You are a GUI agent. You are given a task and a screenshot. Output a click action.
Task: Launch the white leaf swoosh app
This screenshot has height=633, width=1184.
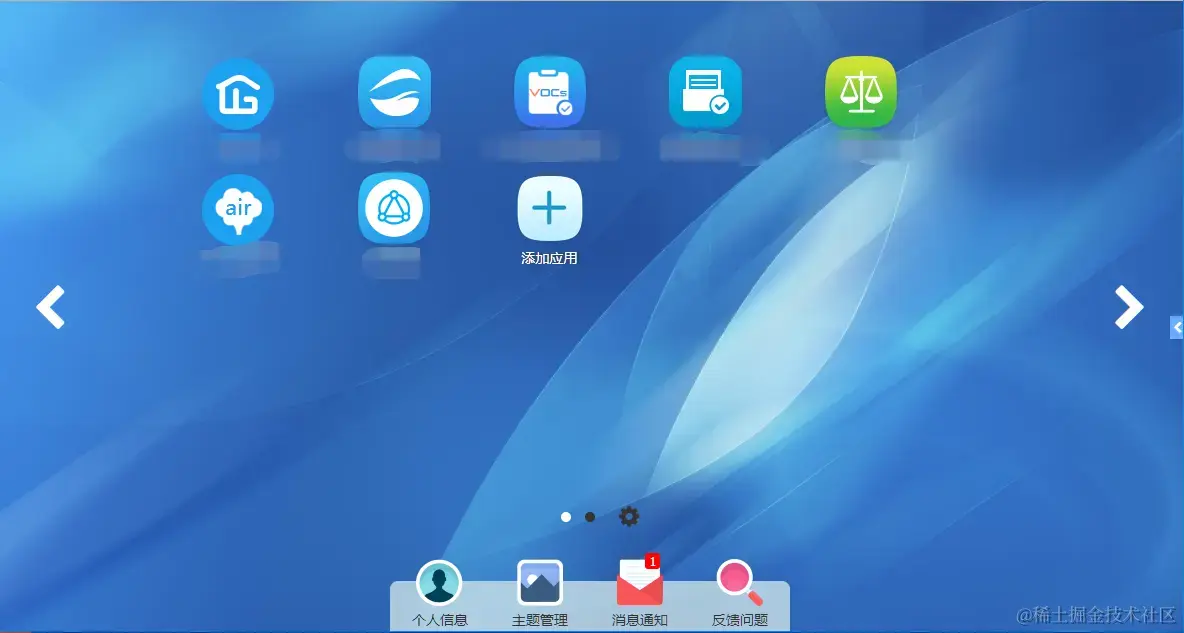click(395, 92)
